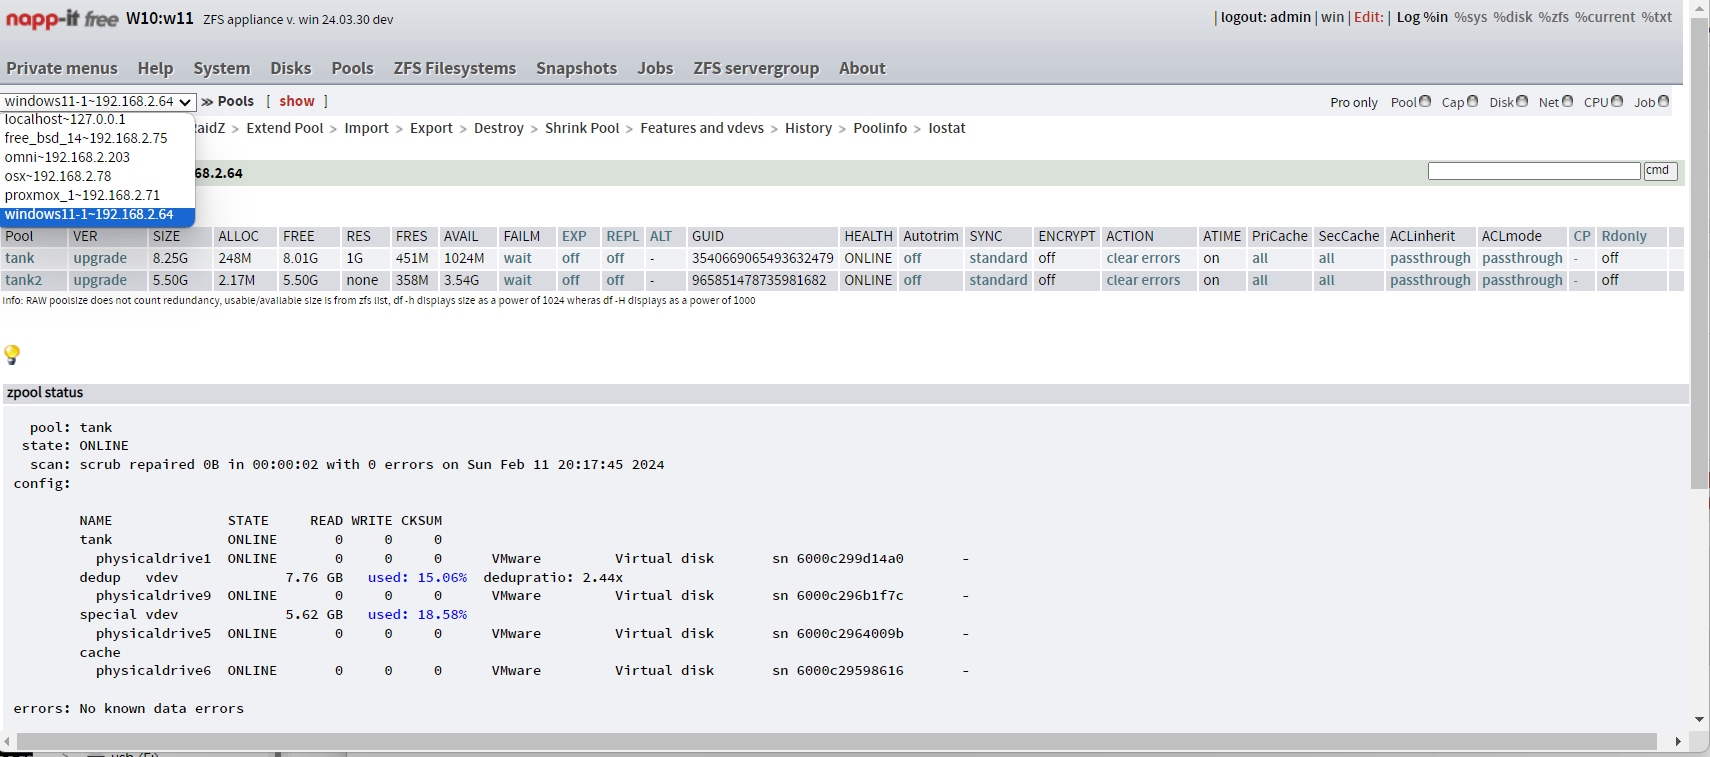Click the Pools breadcrumb link
1710x757 pixels.
[236, 101]
